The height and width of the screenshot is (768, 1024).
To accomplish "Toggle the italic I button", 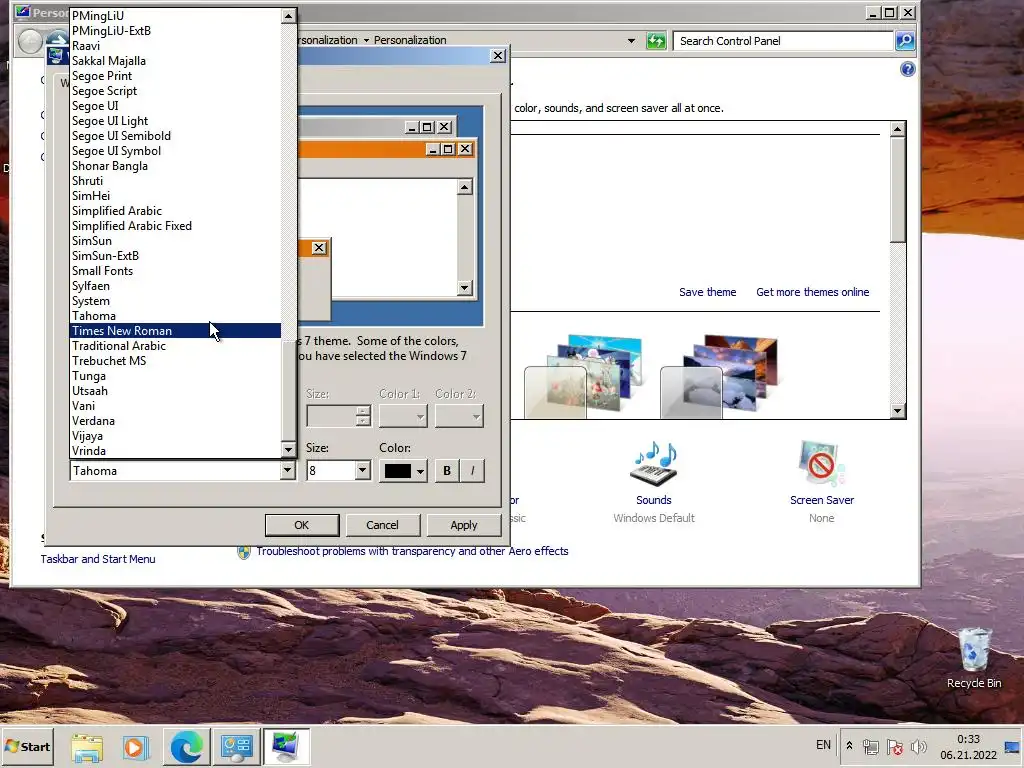I will click(x=472, y=471).
